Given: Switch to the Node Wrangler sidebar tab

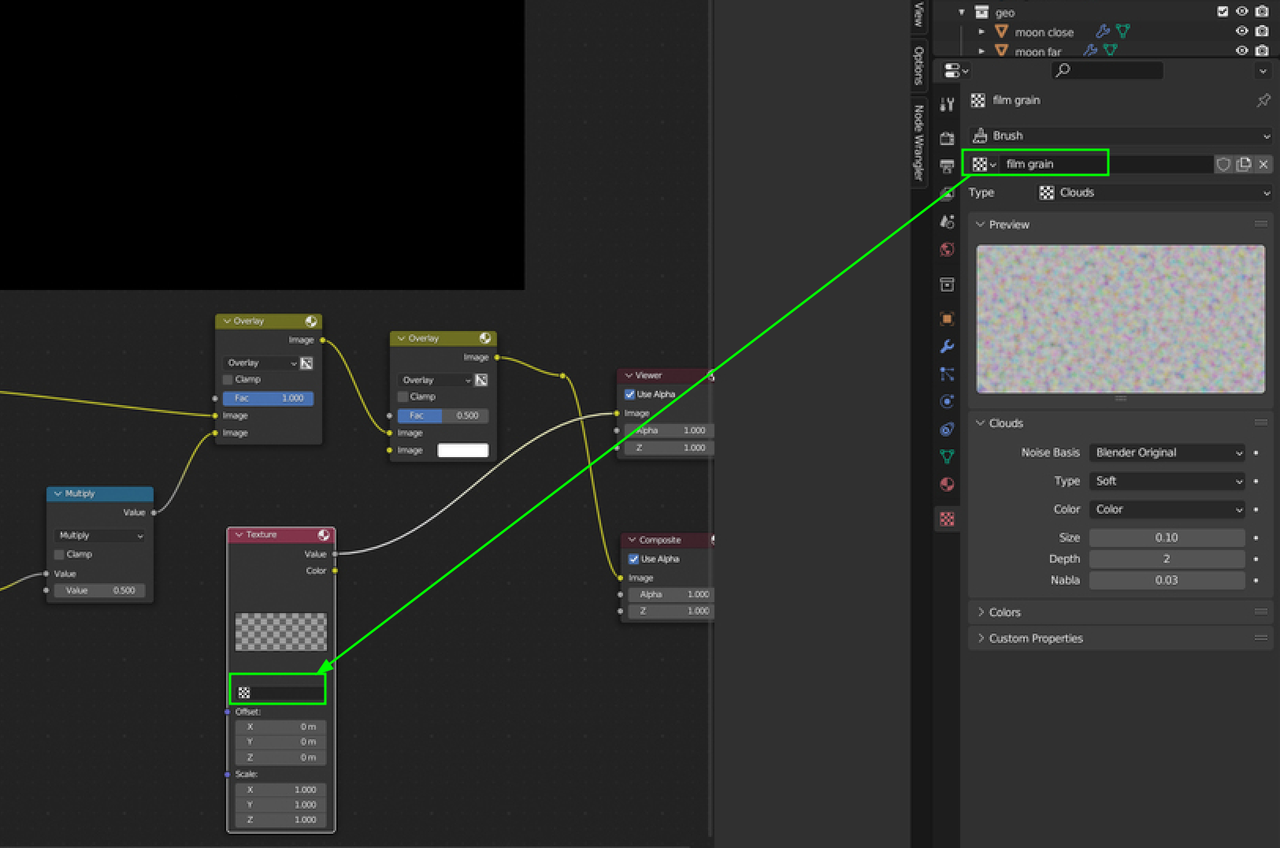Looking at the screenshot, I should 918,143.
